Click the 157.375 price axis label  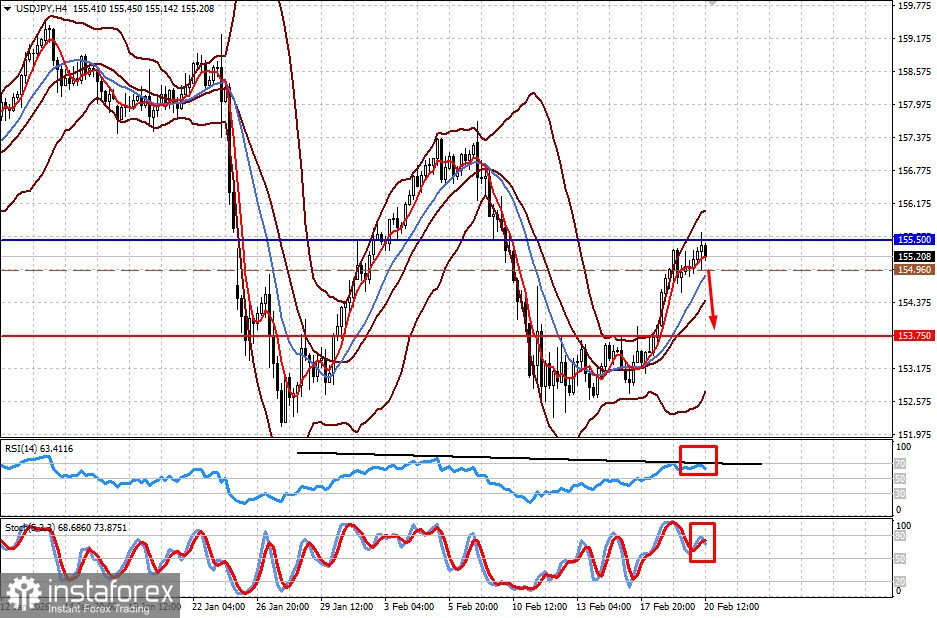pyautogui.click(x=915, y=137)
